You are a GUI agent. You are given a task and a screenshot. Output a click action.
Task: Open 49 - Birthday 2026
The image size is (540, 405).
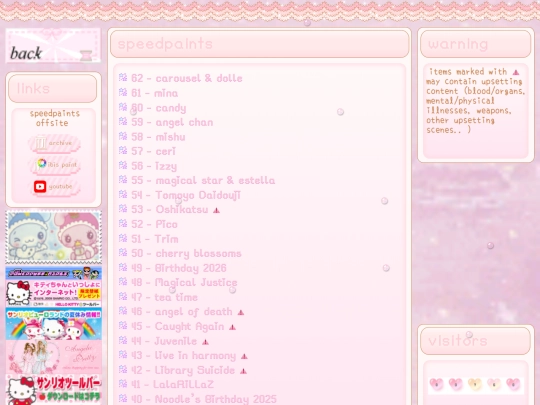click(x=179, y=268)
